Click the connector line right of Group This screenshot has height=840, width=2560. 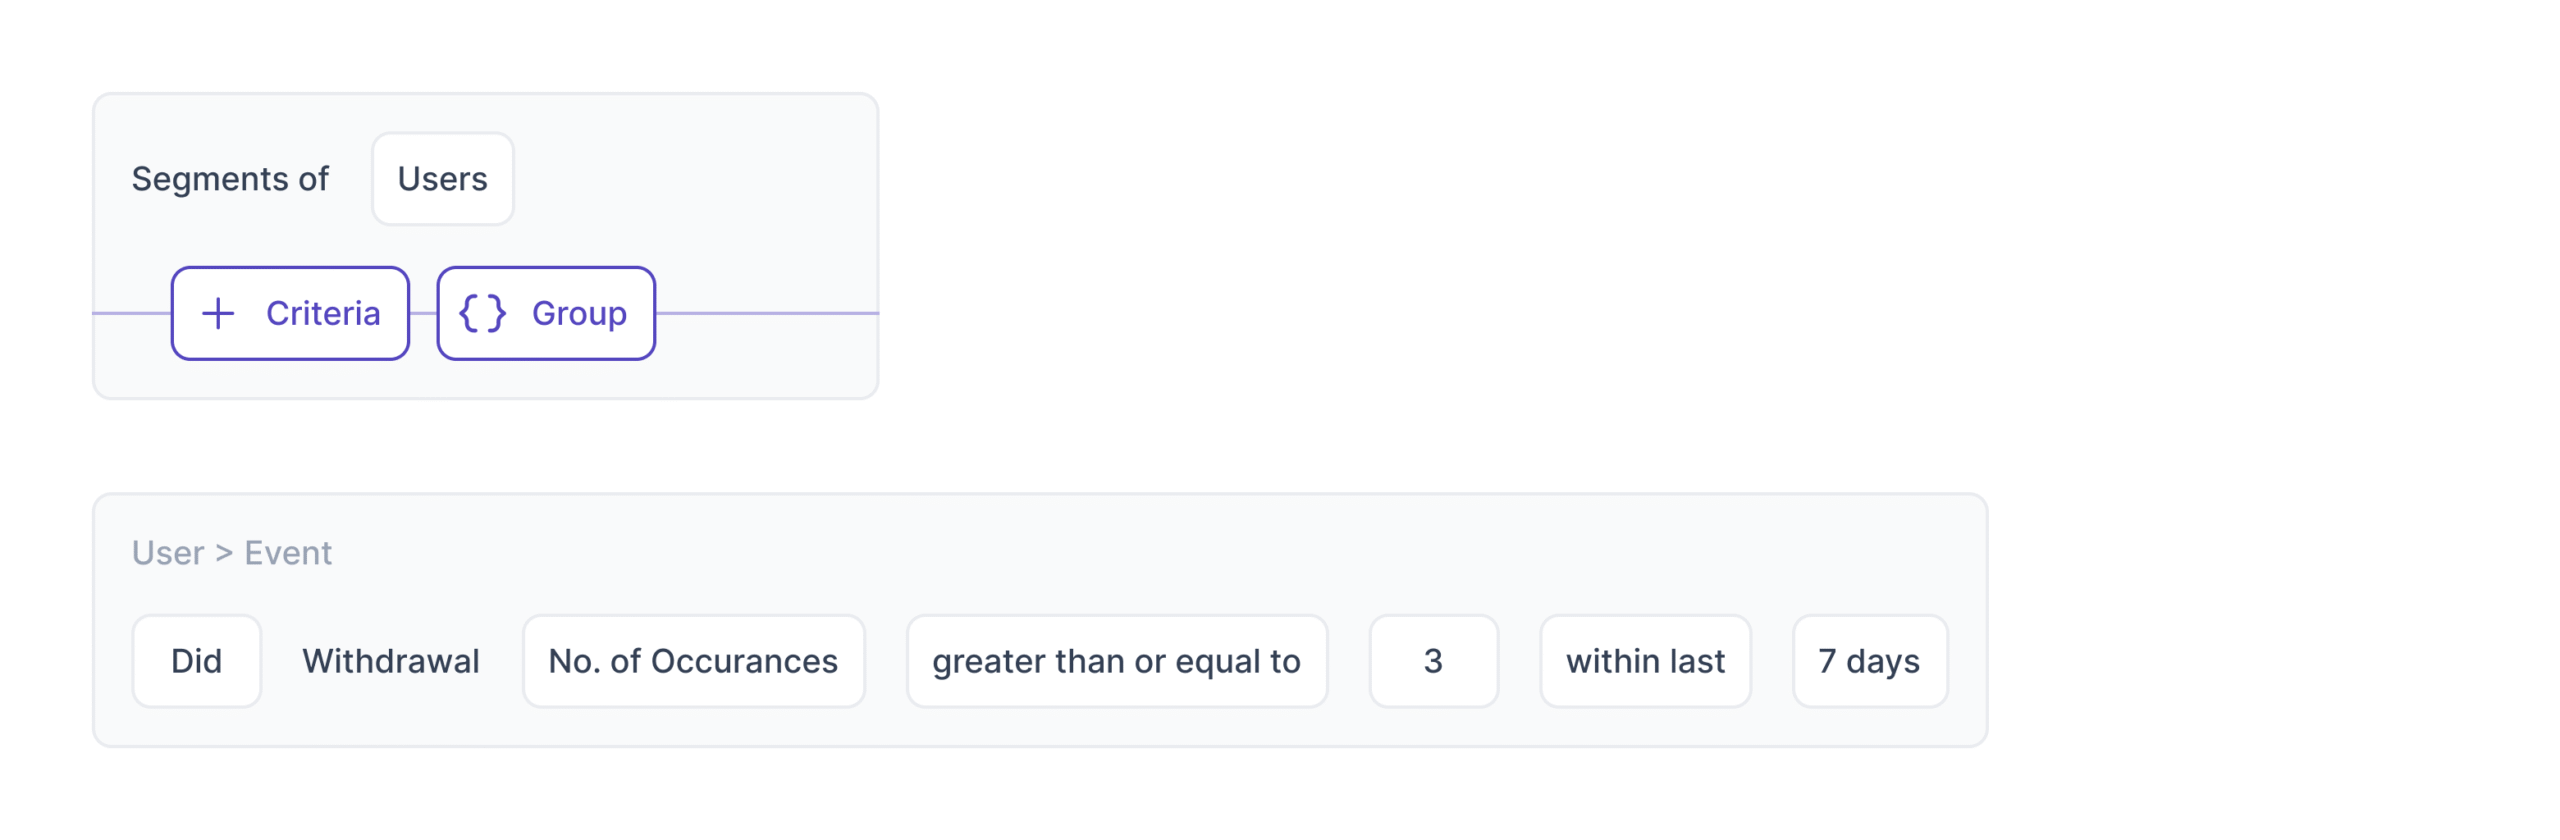[766, 314]
